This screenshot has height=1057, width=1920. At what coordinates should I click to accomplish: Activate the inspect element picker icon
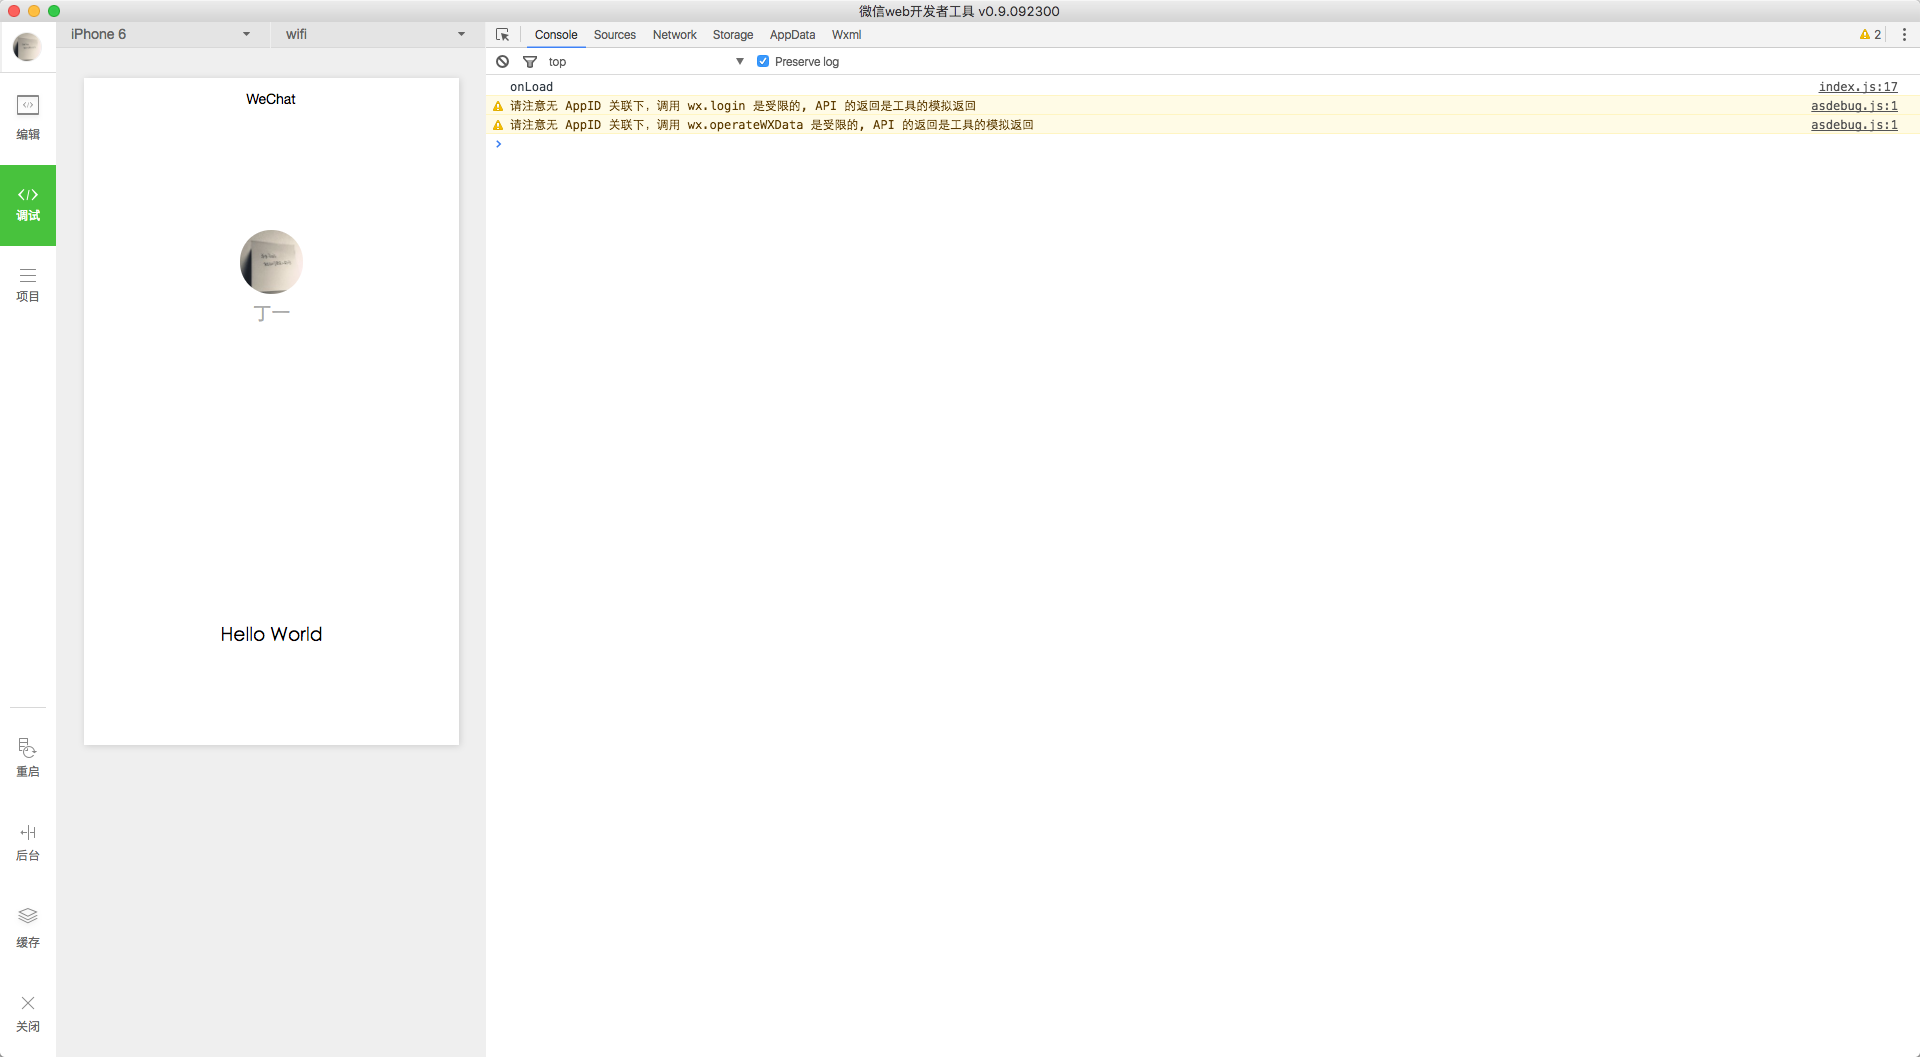[503, 35]
